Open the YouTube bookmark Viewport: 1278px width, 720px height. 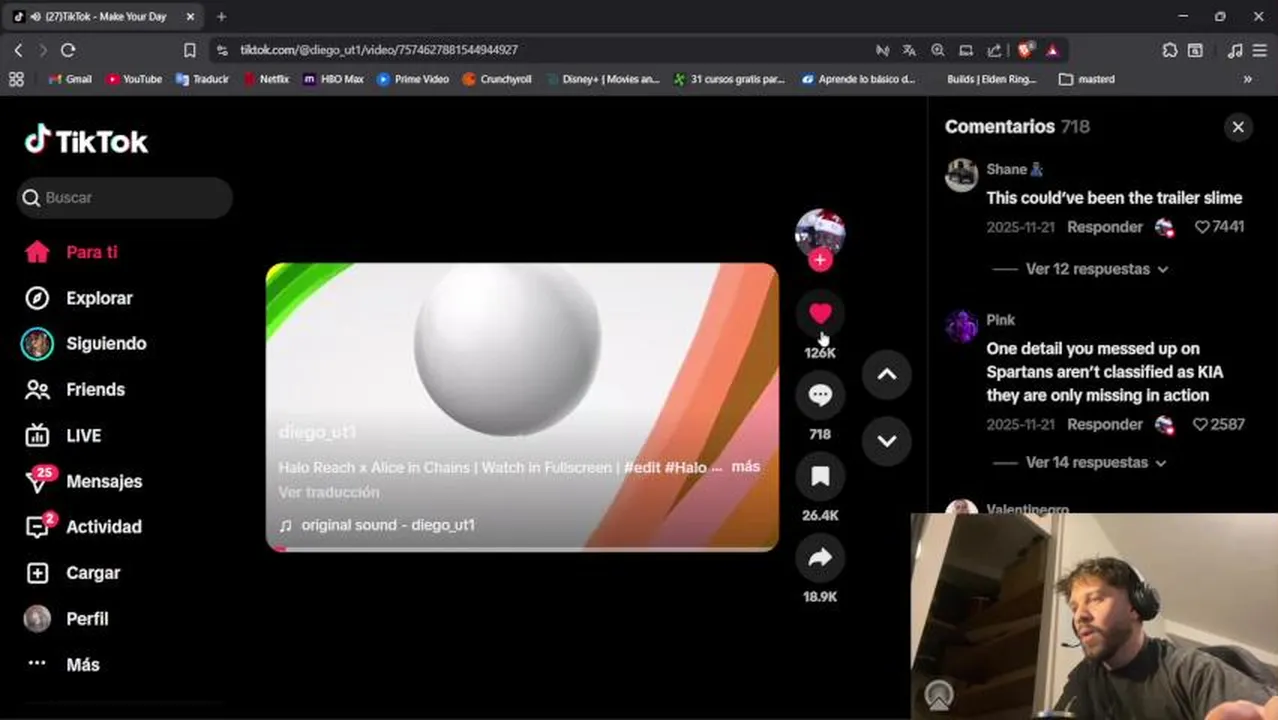click(134, 79)
